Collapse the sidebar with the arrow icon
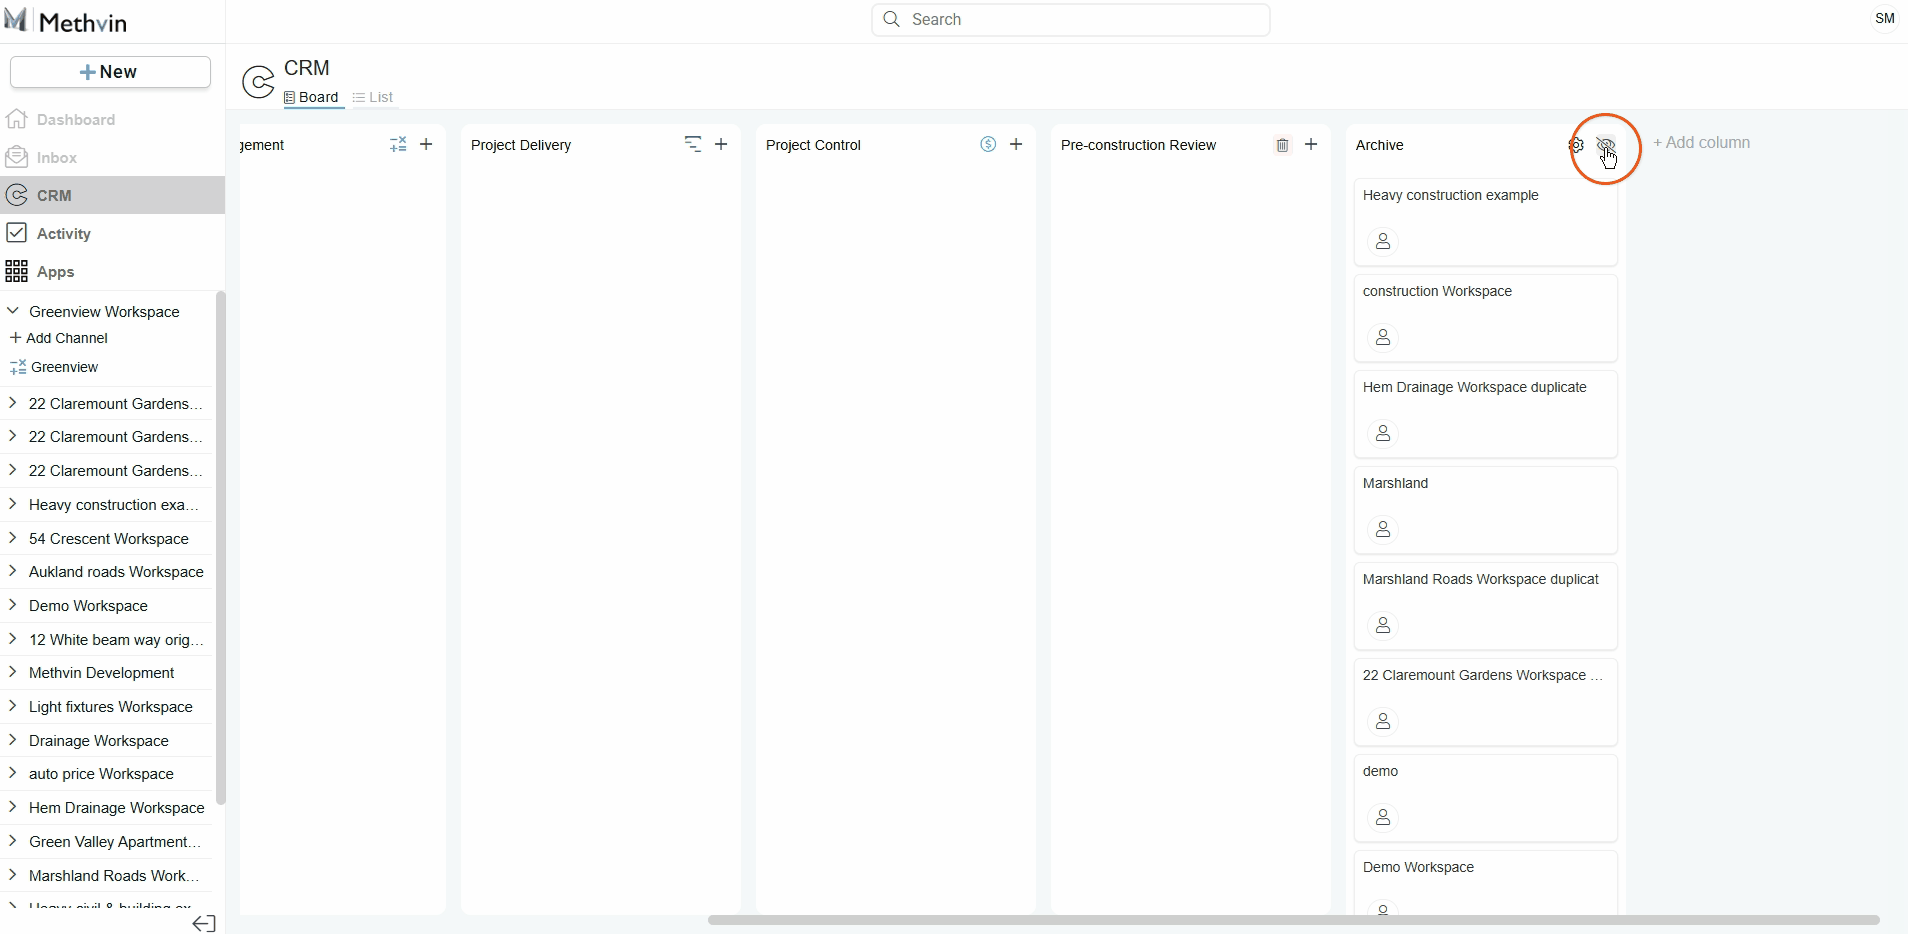 pos(204,923)
